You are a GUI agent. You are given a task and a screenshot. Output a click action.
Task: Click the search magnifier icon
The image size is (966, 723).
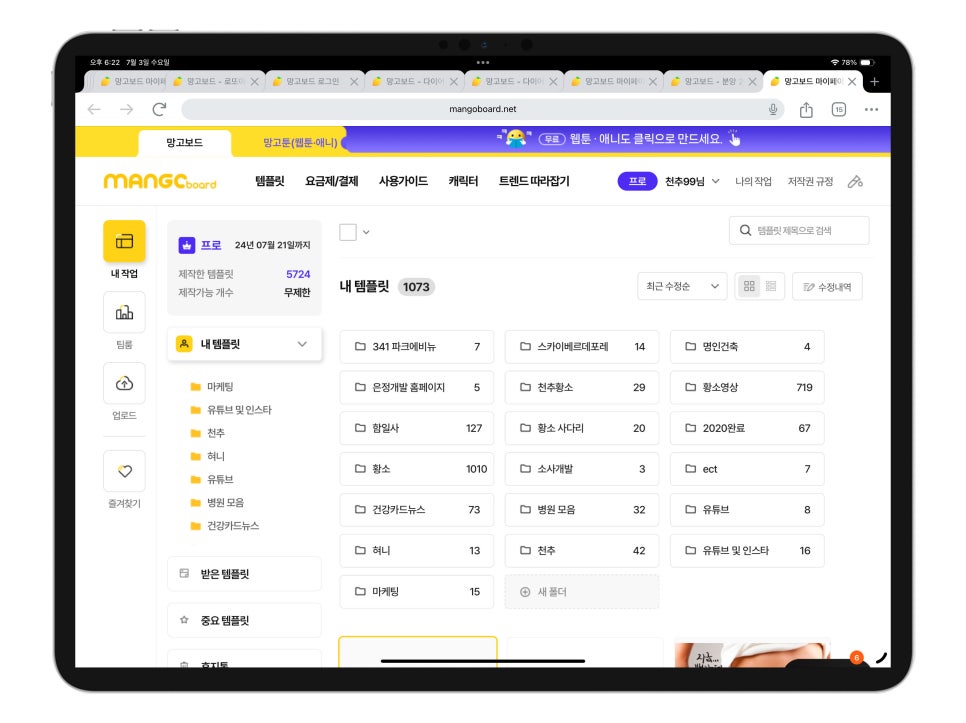point(745,230)
